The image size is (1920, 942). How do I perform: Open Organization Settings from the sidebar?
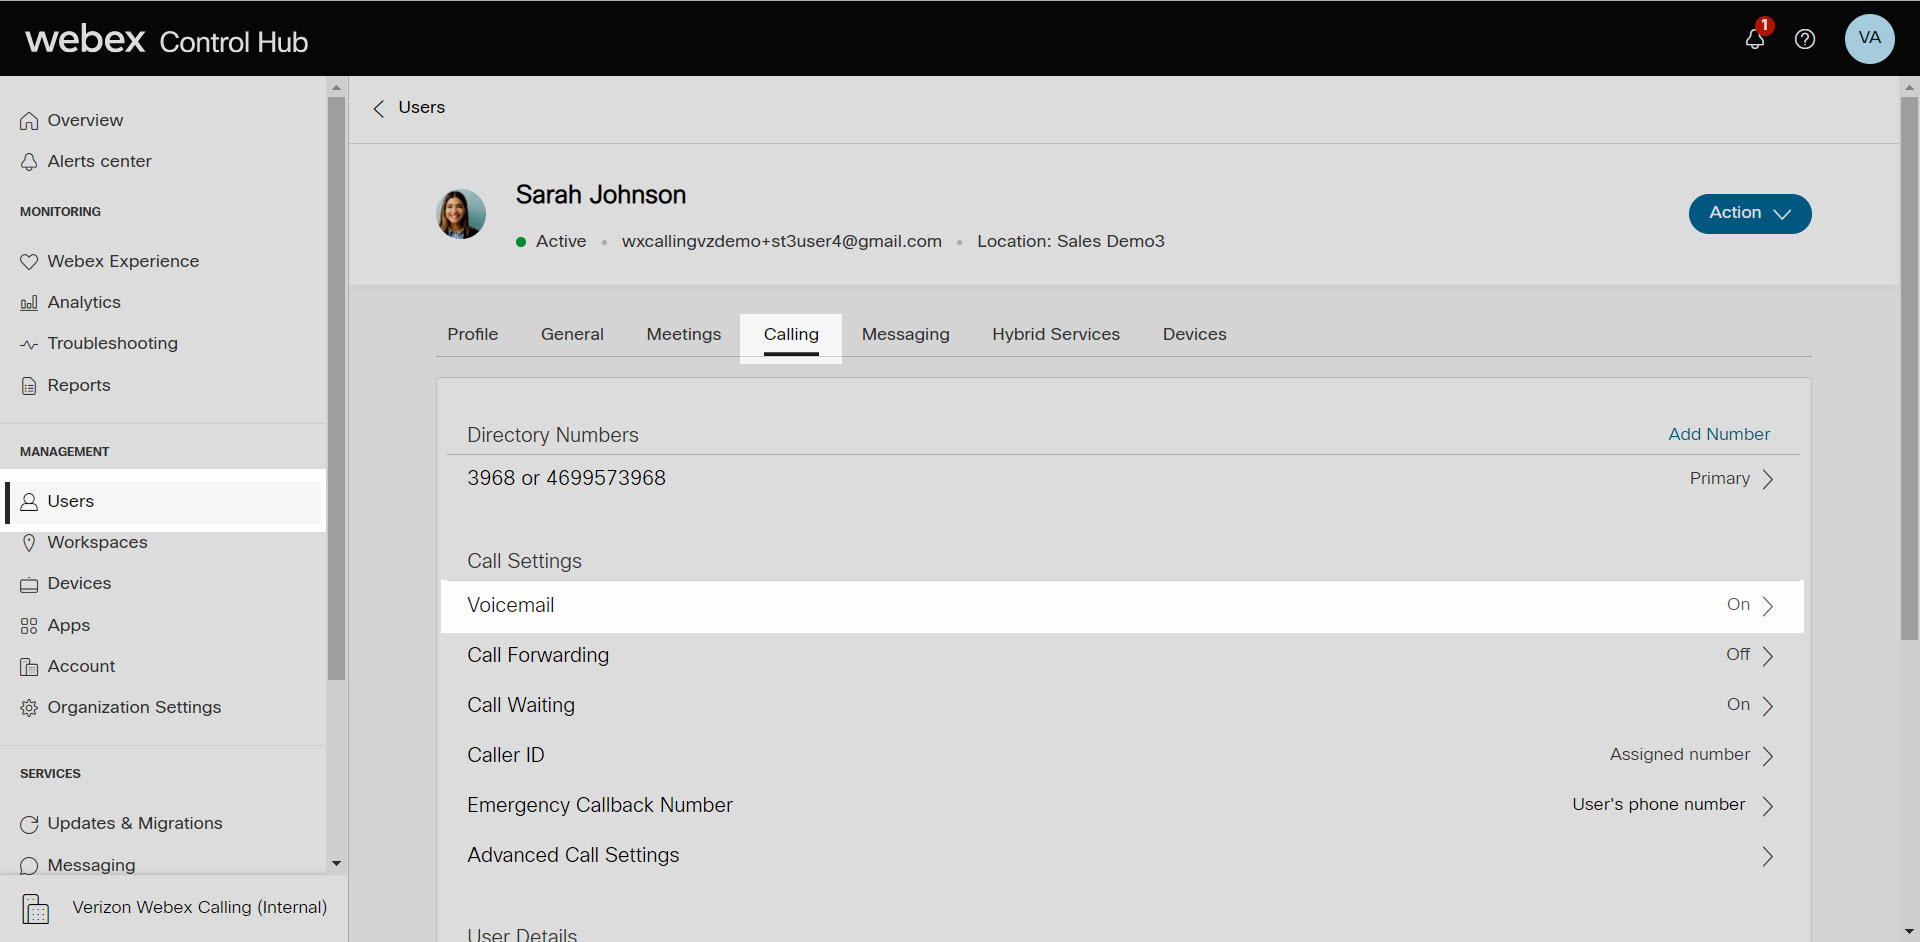pos(30,707)
